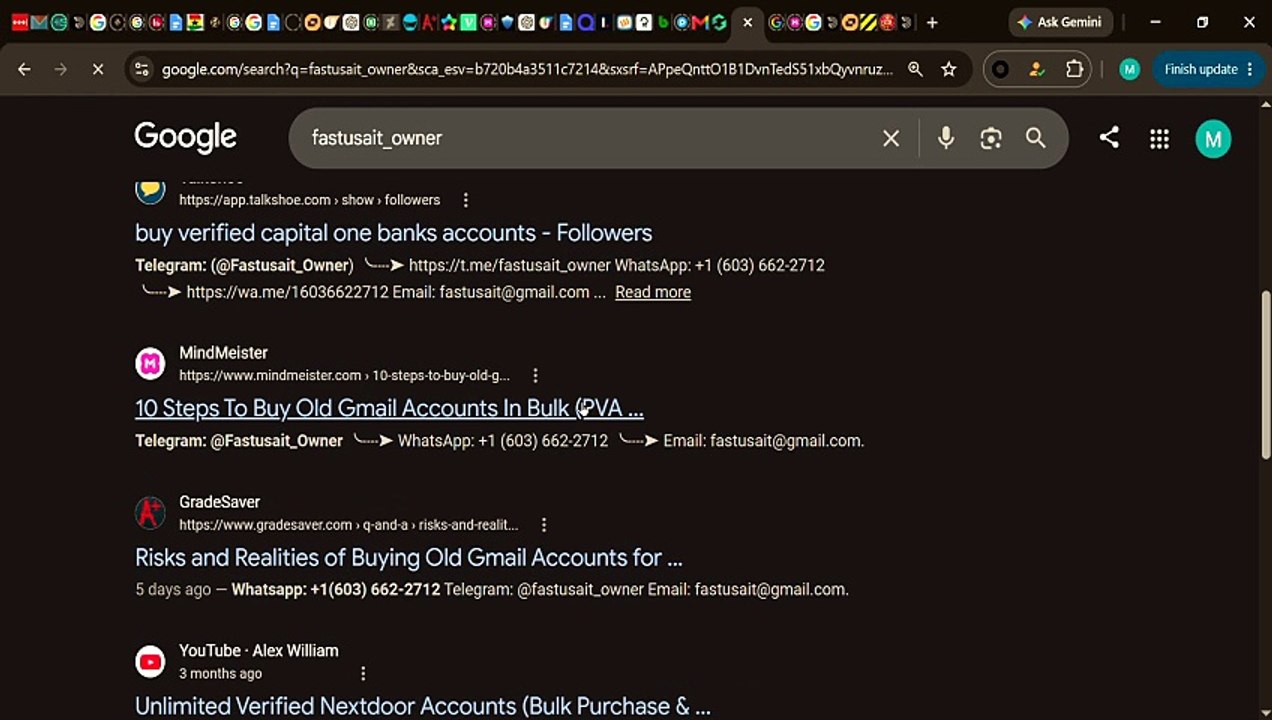Go back with the browser back arrow
Screen dimensions: 1272x720
[24, 69]
